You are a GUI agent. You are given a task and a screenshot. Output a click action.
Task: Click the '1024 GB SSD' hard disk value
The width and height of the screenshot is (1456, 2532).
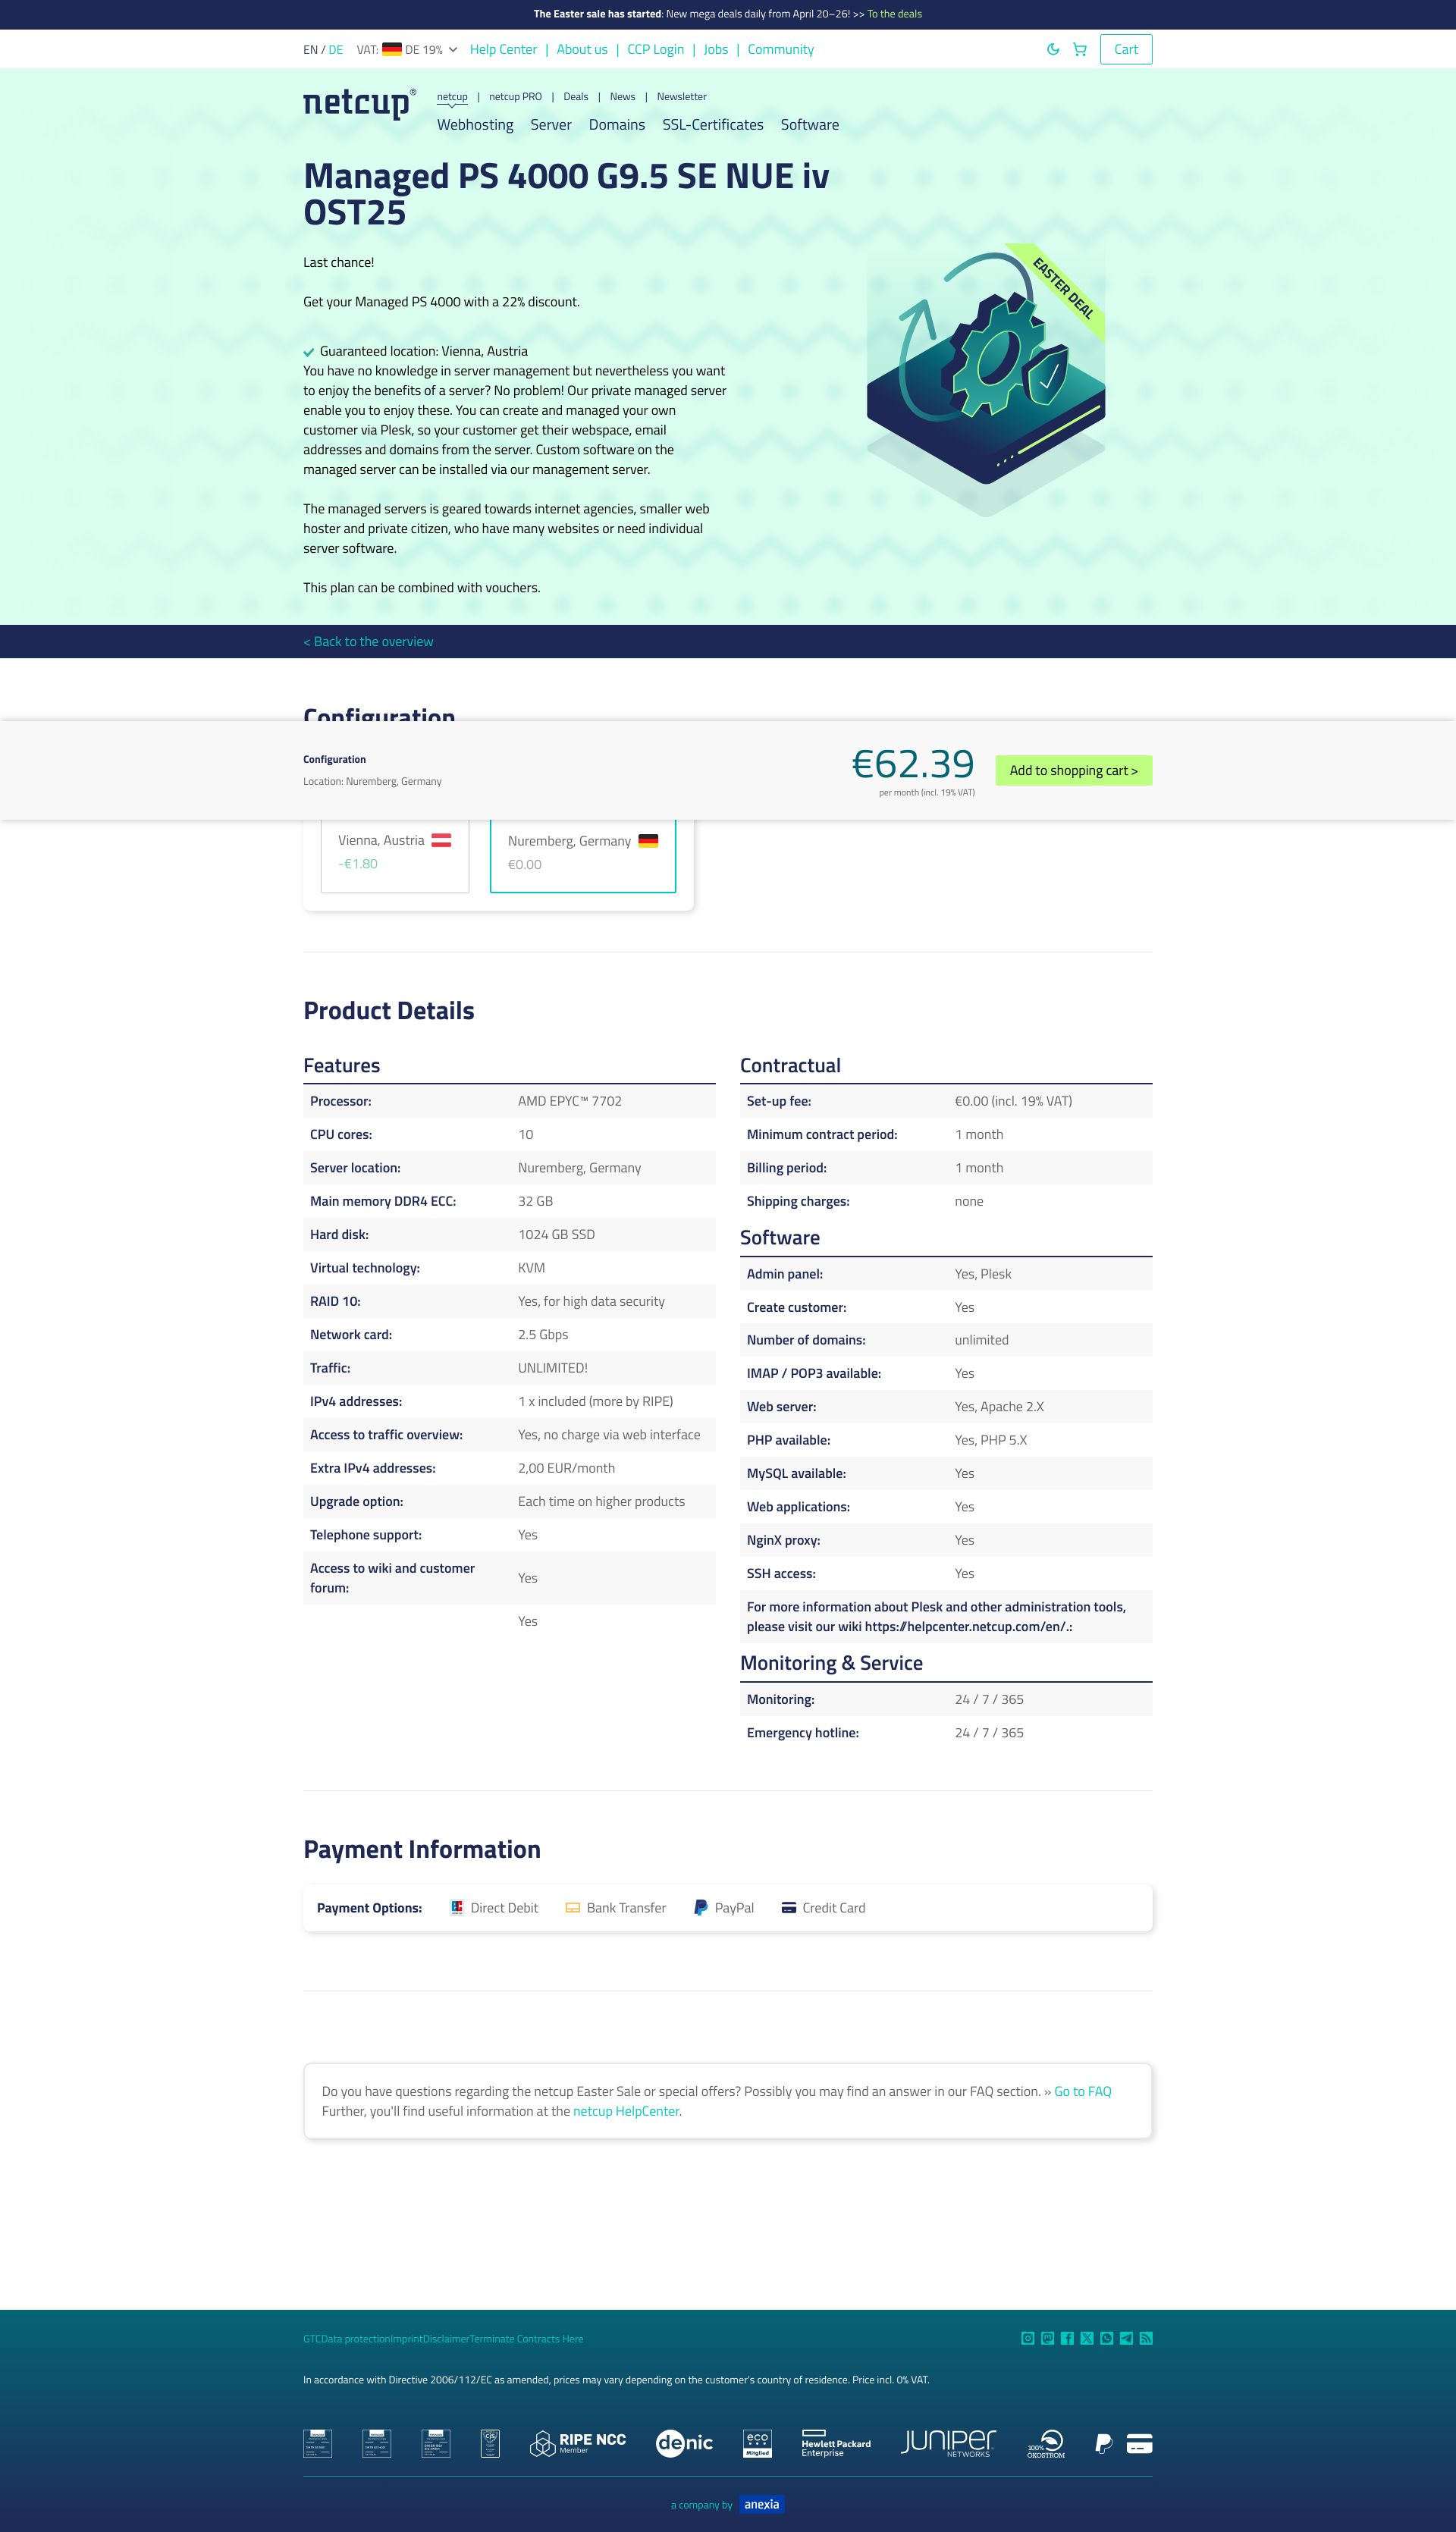[x=556, y=1234]
